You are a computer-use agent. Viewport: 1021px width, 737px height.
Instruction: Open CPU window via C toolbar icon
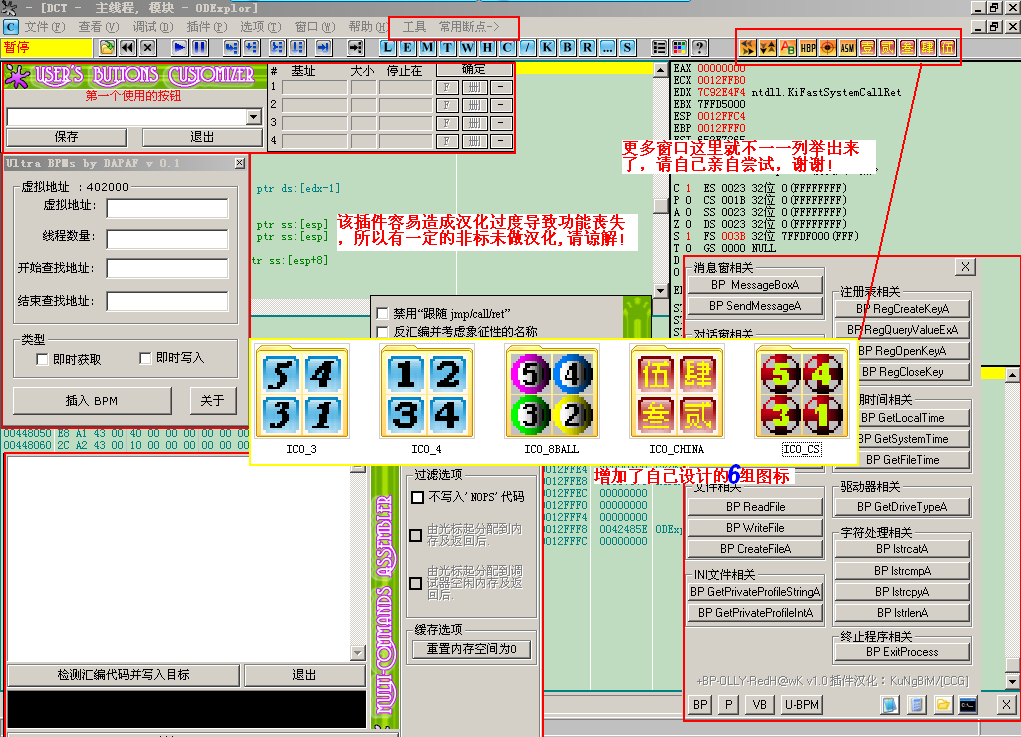click(507, 48)
